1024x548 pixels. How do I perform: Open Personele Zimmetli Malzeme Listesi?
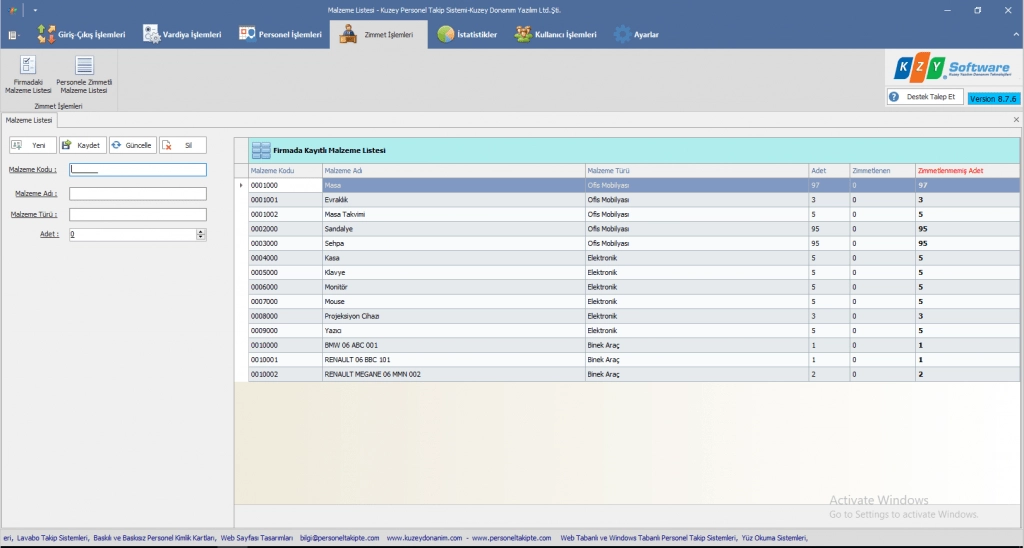[x=84, y=75]
